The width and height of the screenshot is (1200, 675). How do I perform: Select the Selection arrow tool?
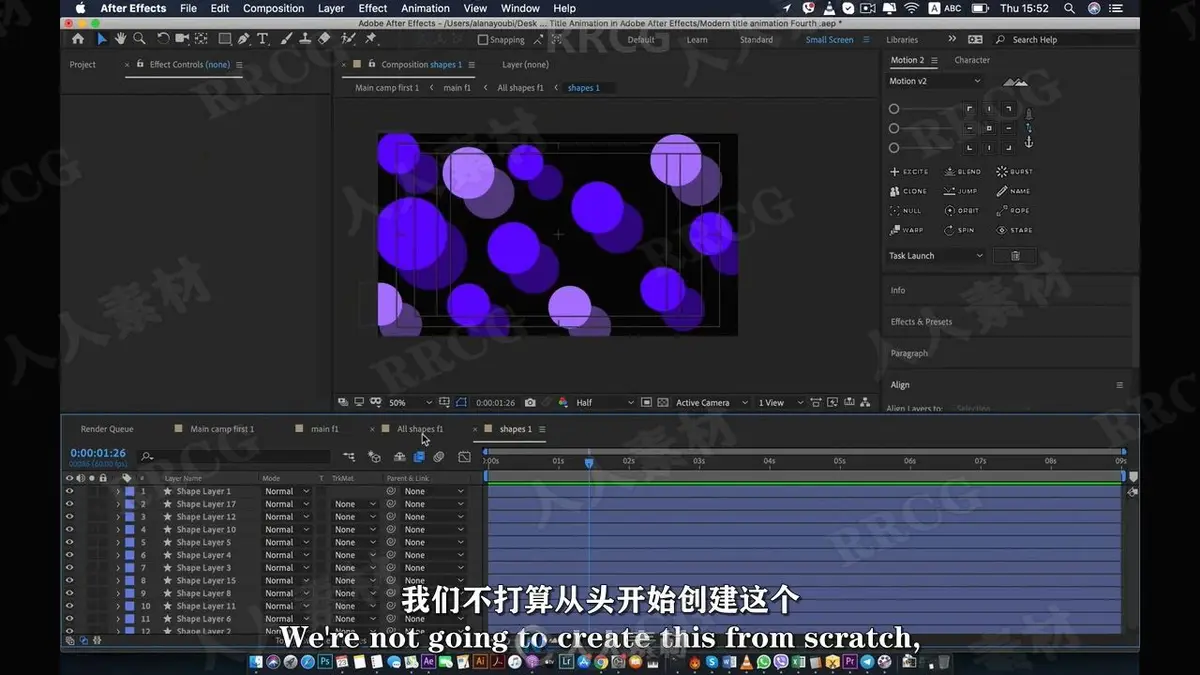(x=101, y=39)
